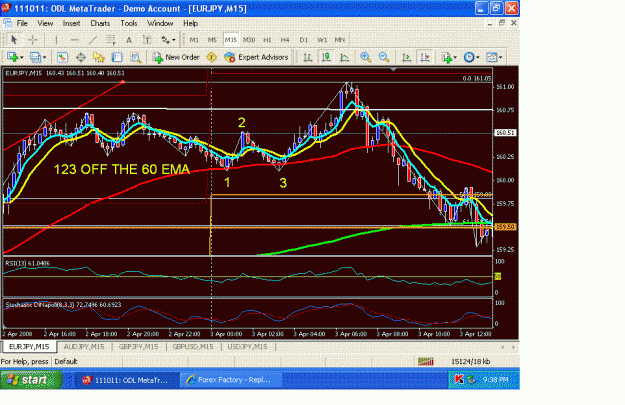Open the Charts menu
This screenshot has height=405, width=625.
tap(100, 23)
